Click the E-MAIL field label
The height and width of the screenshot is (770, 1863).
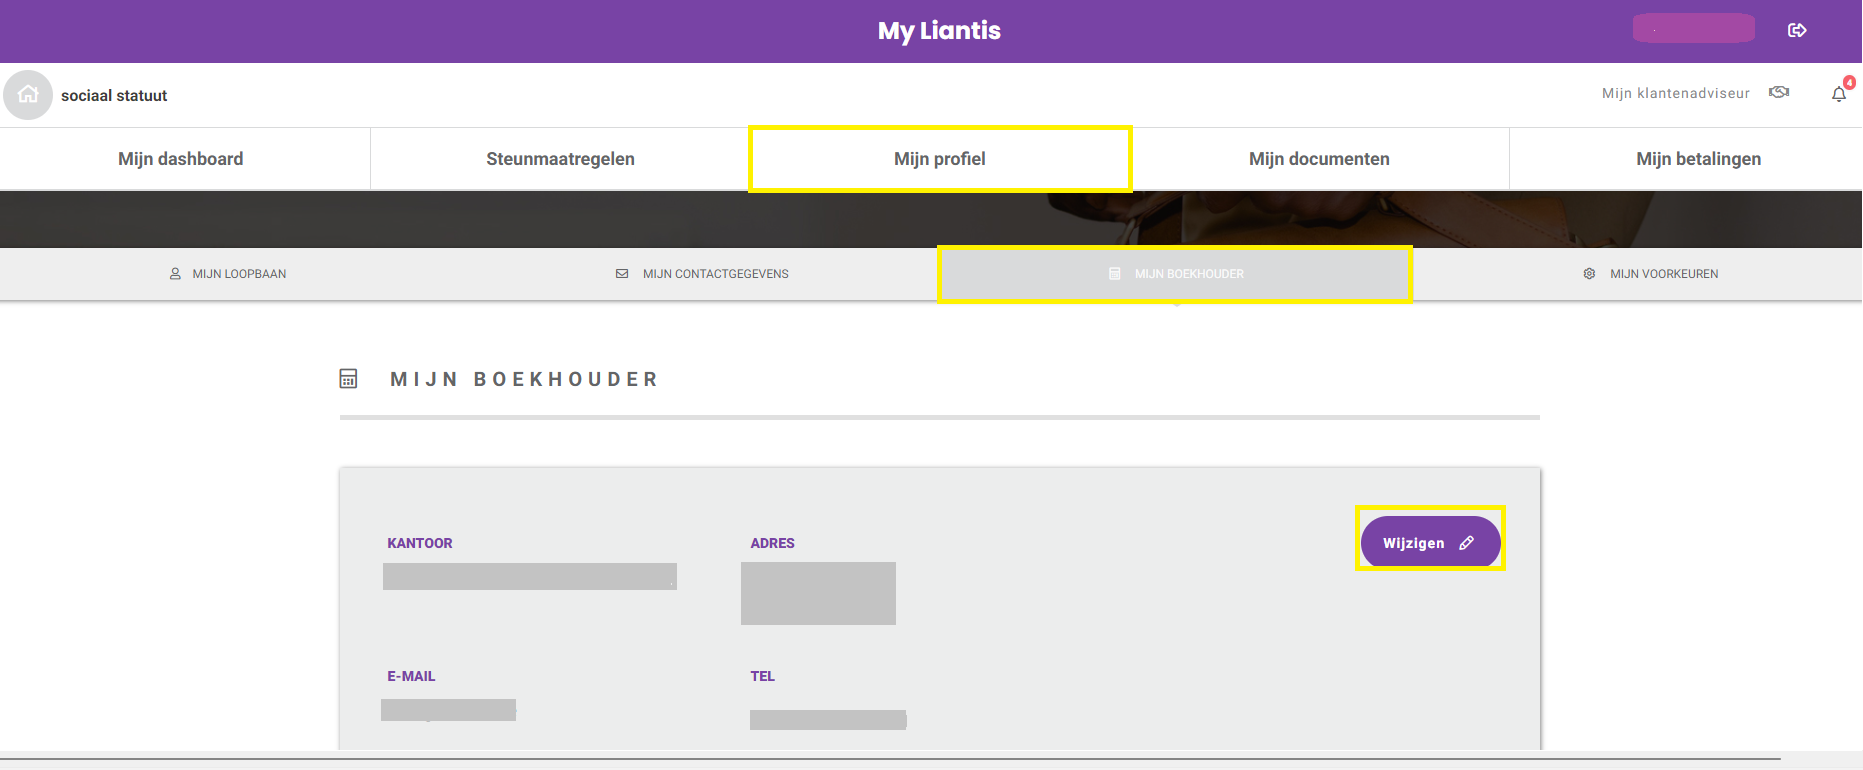coord(411,676)
